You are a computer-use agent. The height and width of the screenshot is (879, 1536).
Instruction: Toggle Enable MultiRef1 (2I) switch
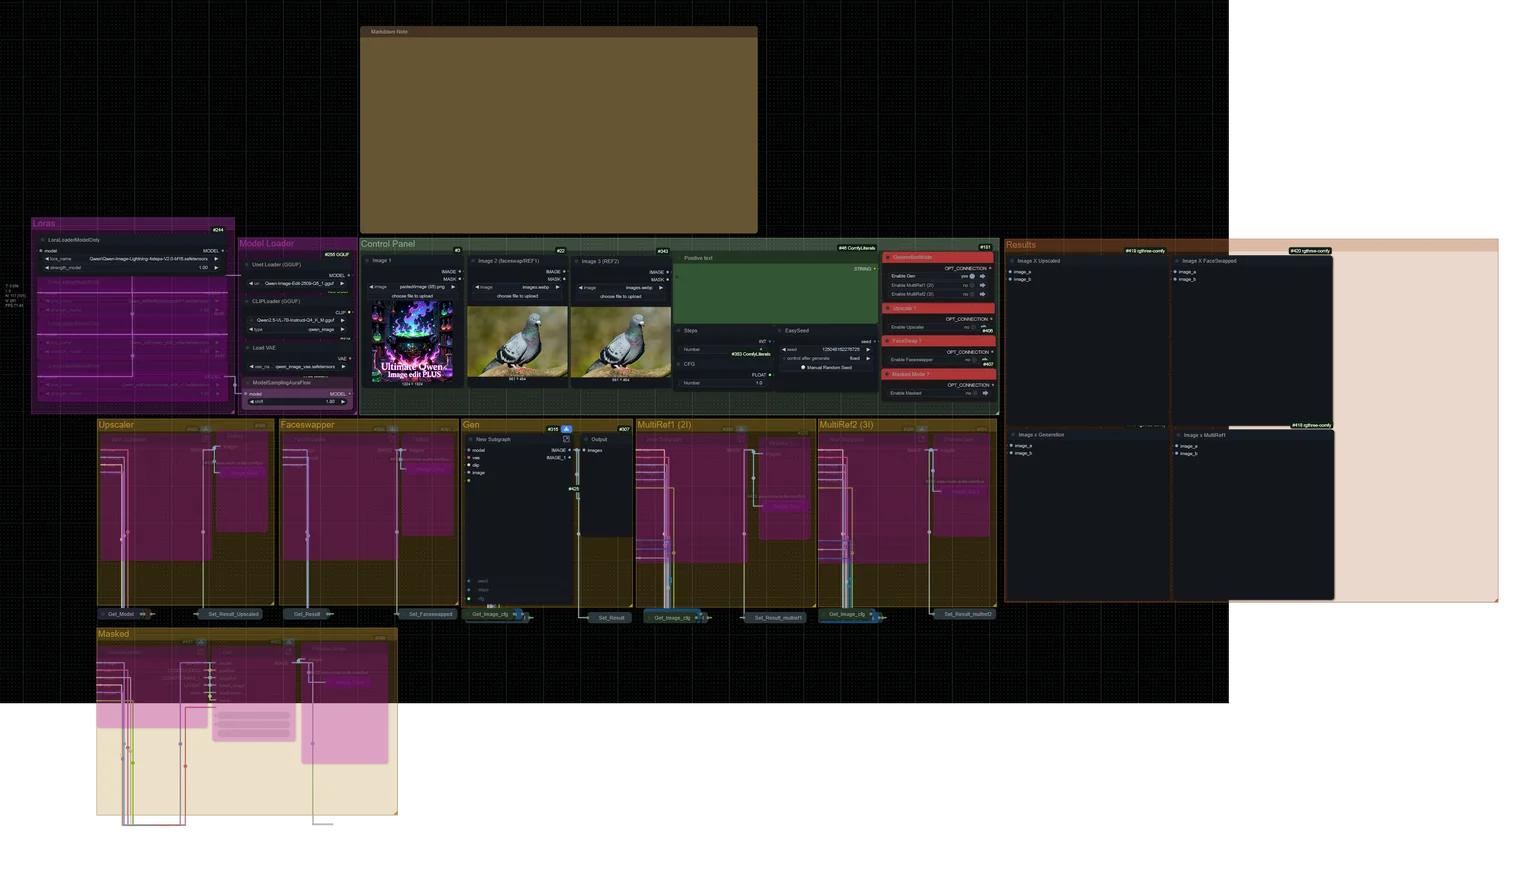(x=972, y=285)
